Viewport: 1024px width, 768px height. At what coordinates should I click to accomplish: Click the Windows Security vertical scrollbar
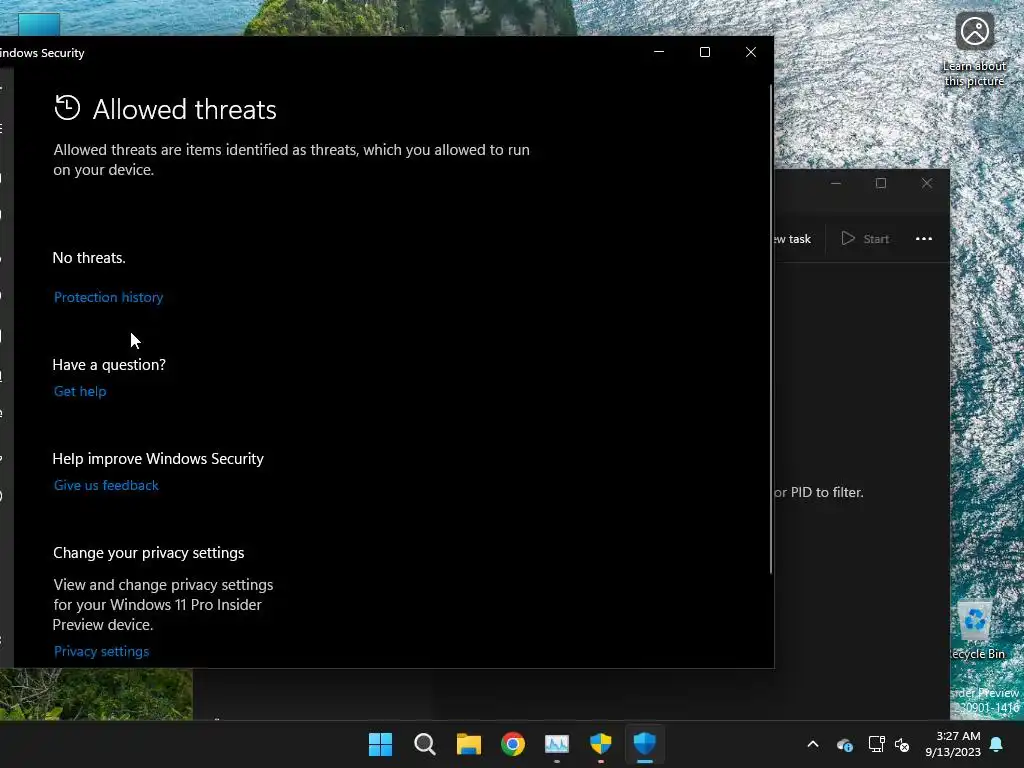tap(771, 329)
